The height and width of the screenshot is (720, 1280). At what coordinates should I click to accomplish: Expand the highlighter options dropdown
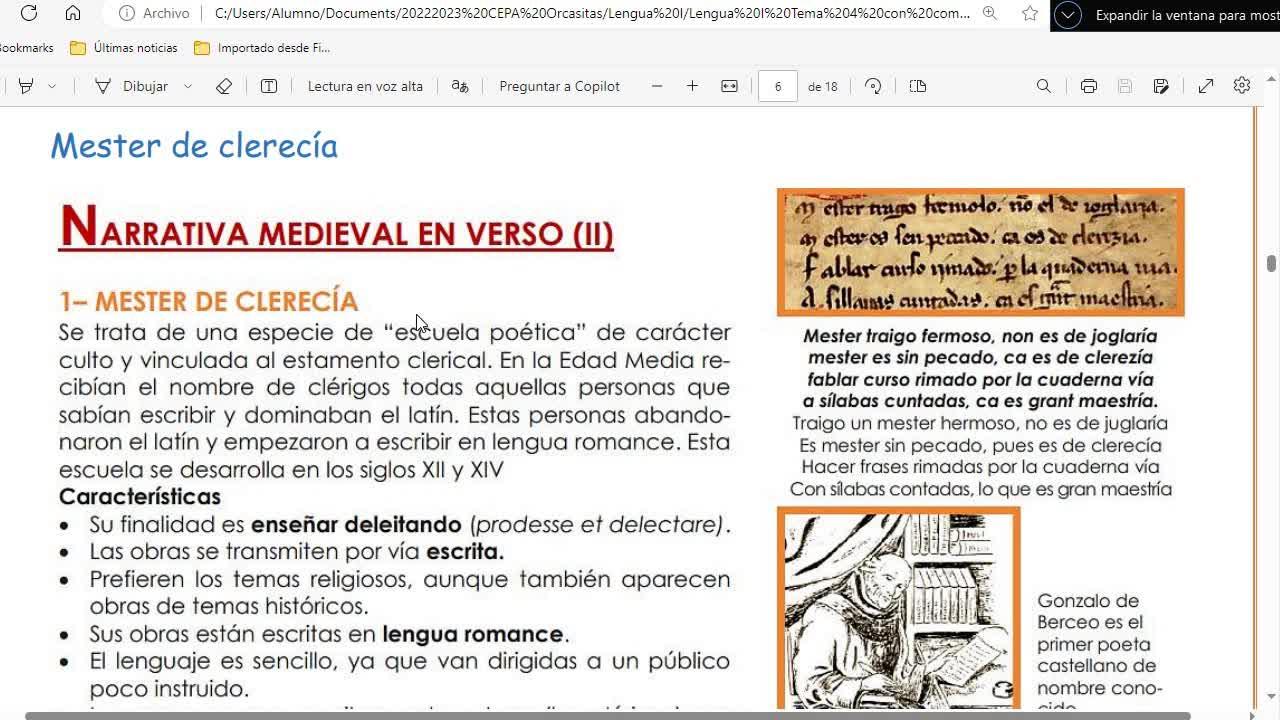coord(52,86)
